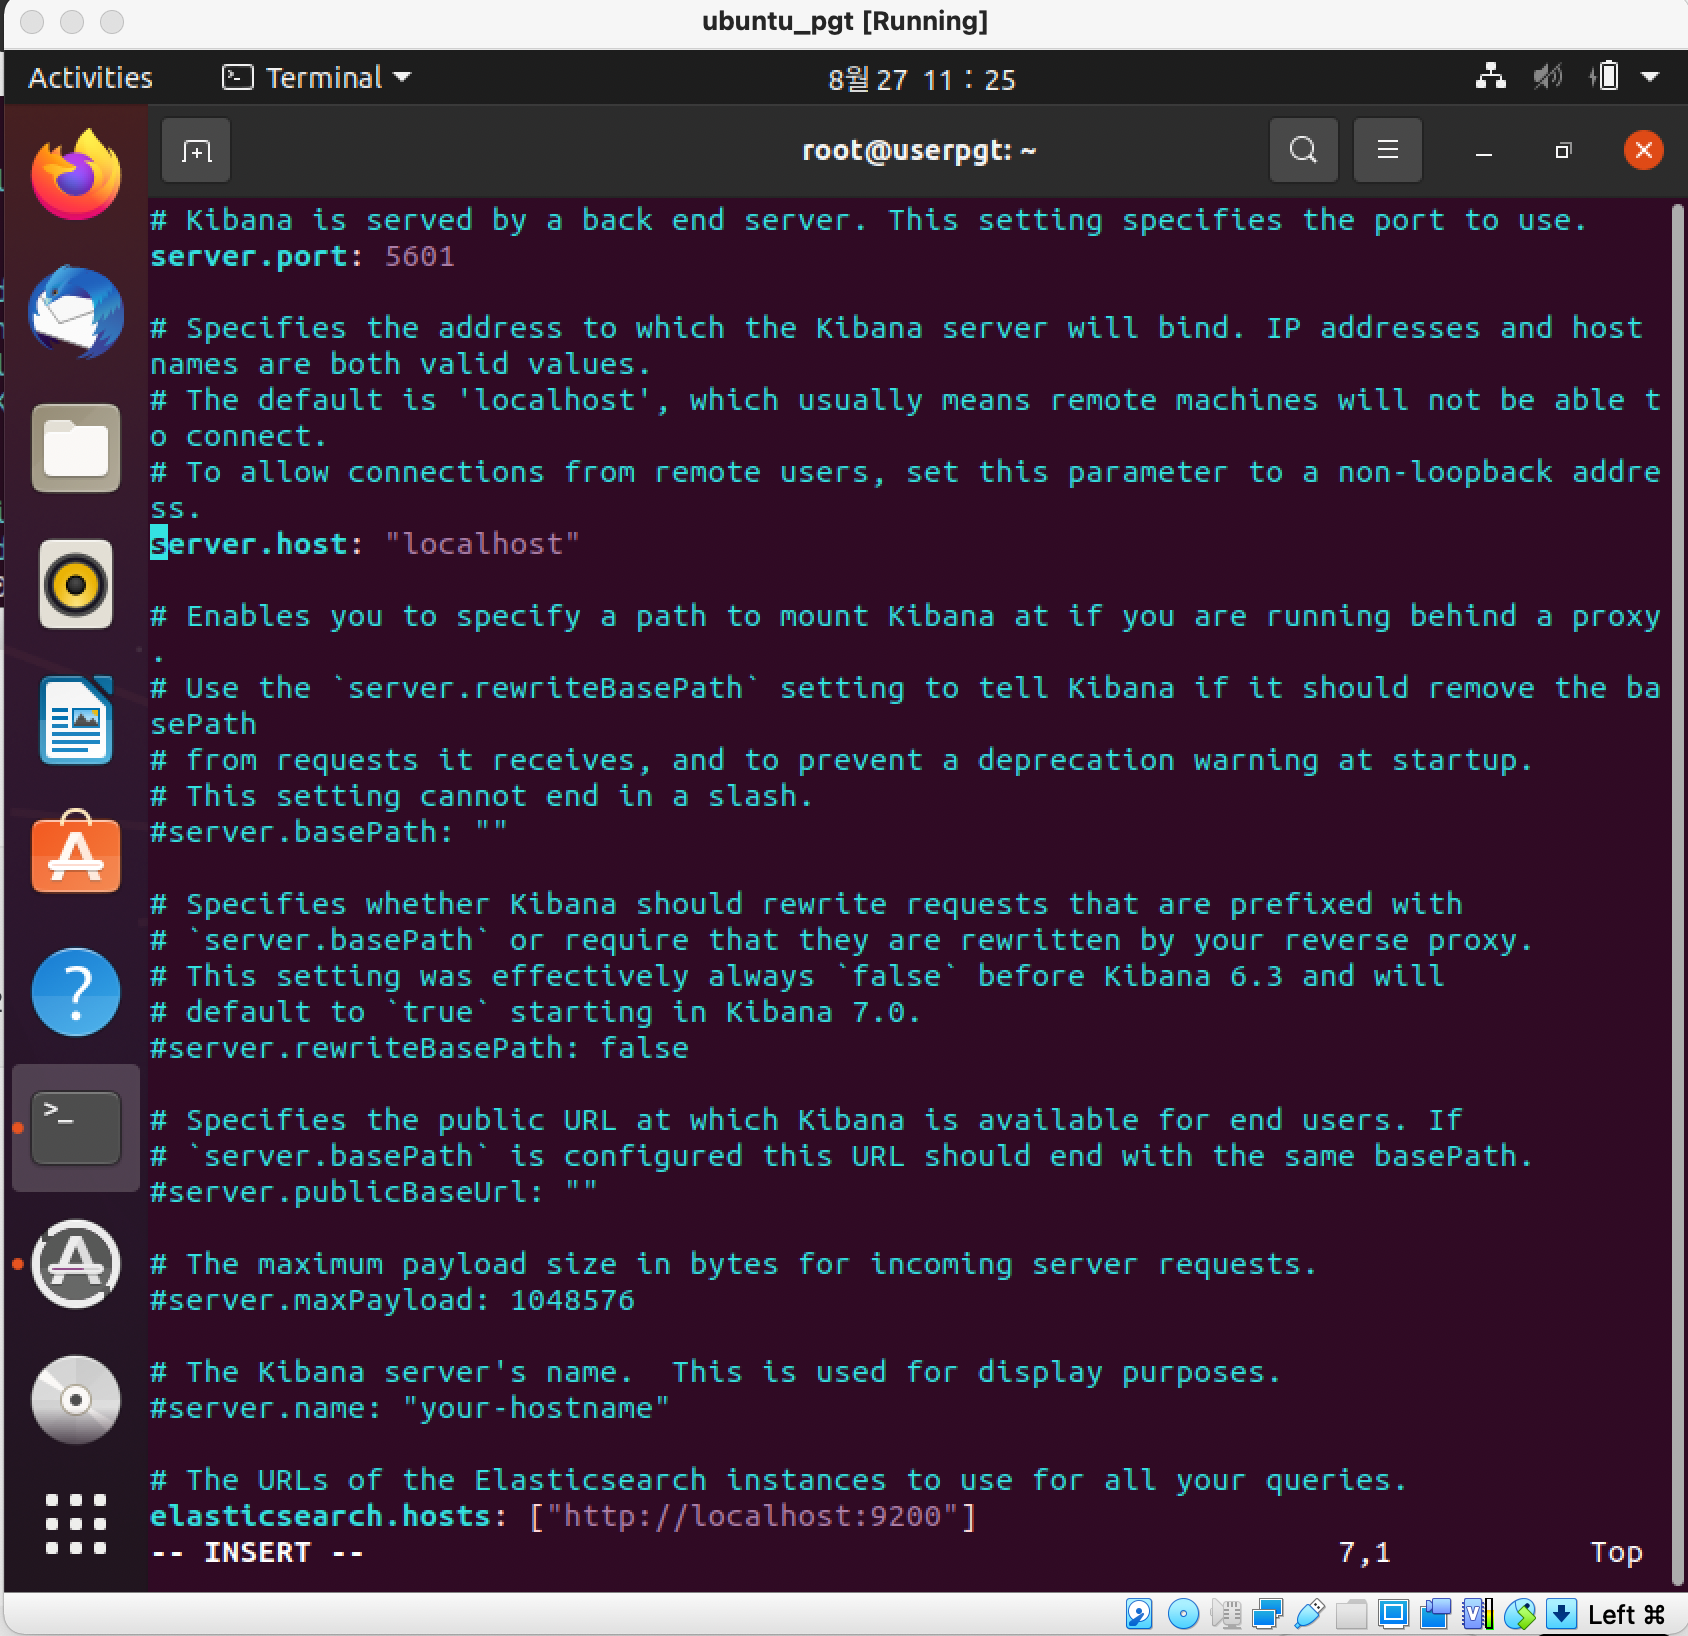Click the #server.maxPayload: 1048576 line

pos(392,1300)
